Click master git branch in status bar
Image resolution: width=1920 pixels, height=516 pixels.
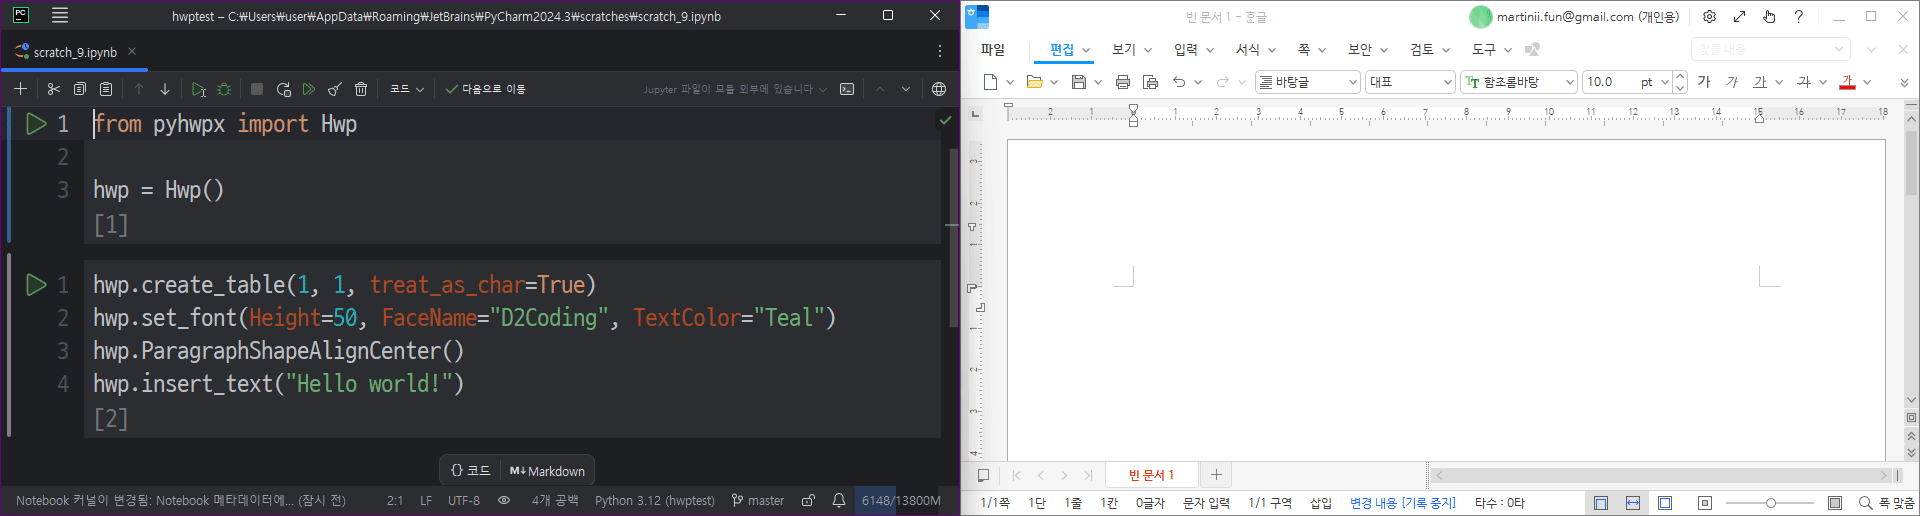(x=758, y=500)
